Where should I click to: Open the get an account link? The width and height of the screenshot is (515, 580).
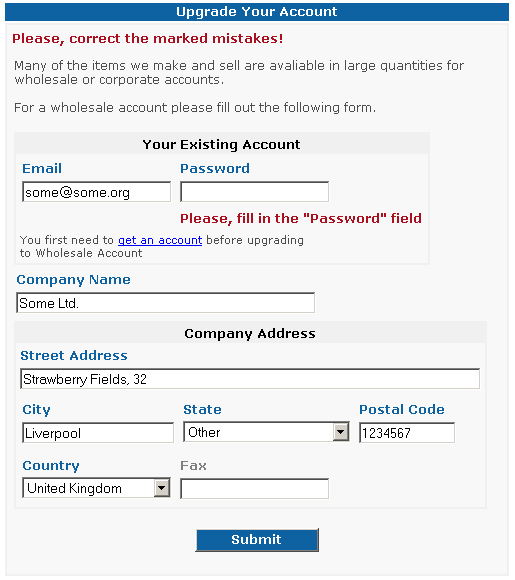click(160, 240)
